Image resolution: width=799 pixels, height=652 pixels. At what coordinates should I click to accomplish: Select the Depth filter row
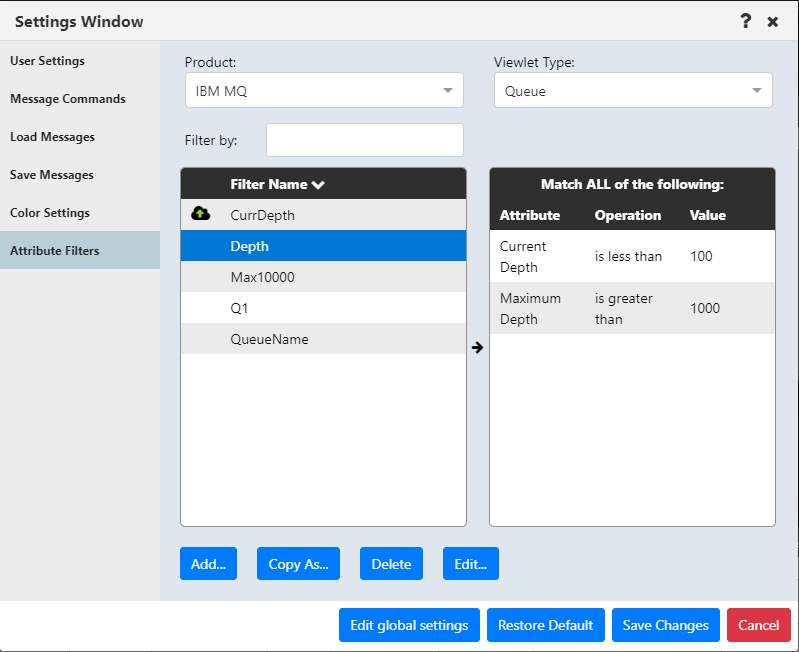[x=324, y=246]
